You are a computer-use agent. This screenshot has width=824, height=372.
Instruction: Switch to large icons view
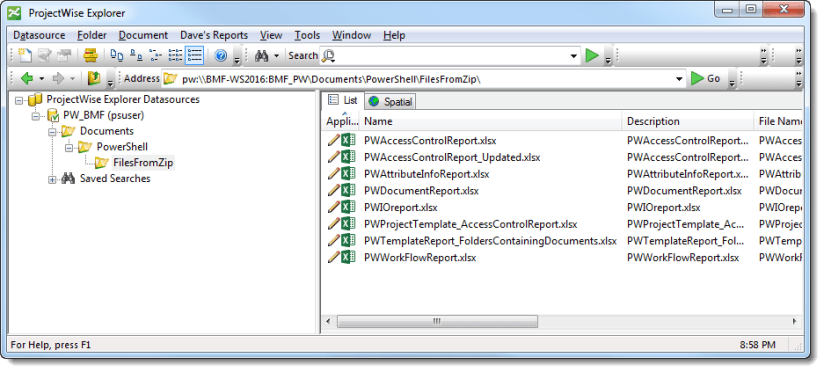(117, 55)
